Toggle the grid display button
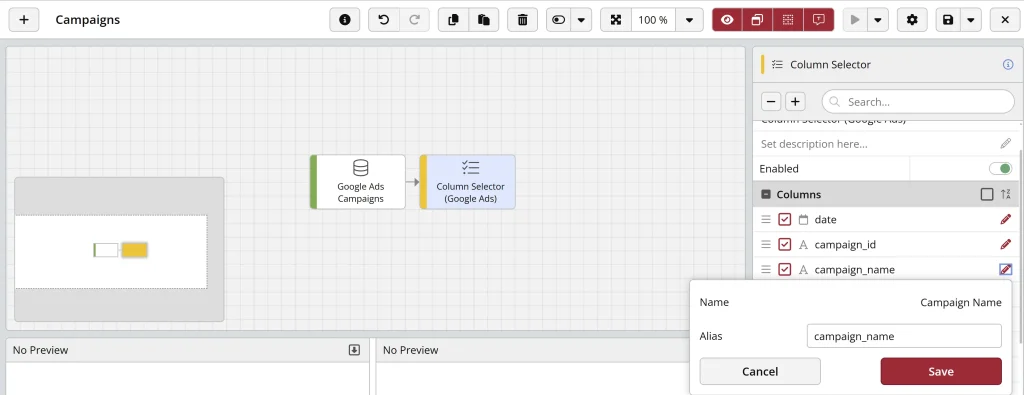Viewport: 1024px width, 395px height. [x=788, y=20]
